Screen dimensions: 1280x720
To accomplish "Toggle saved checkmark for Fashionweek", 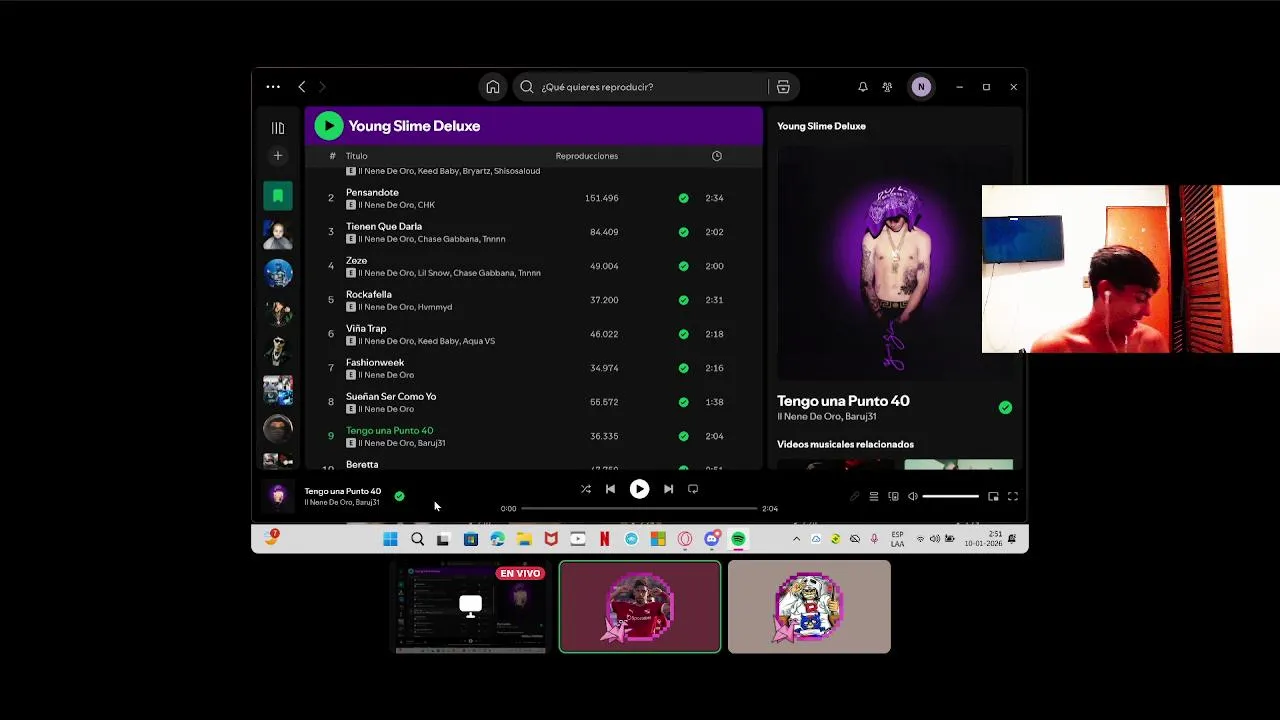I will tap(684, 368).
